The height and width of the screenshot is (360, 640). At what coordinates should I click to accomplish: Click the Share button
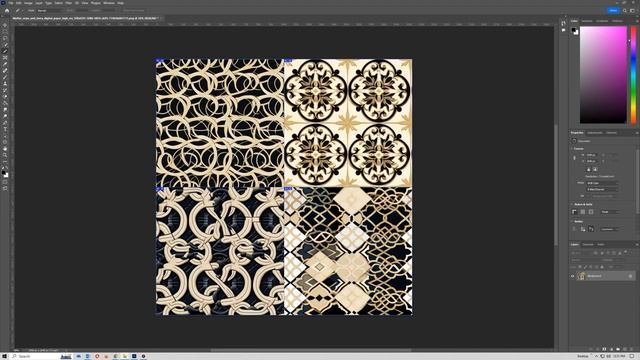click(613, 11)
